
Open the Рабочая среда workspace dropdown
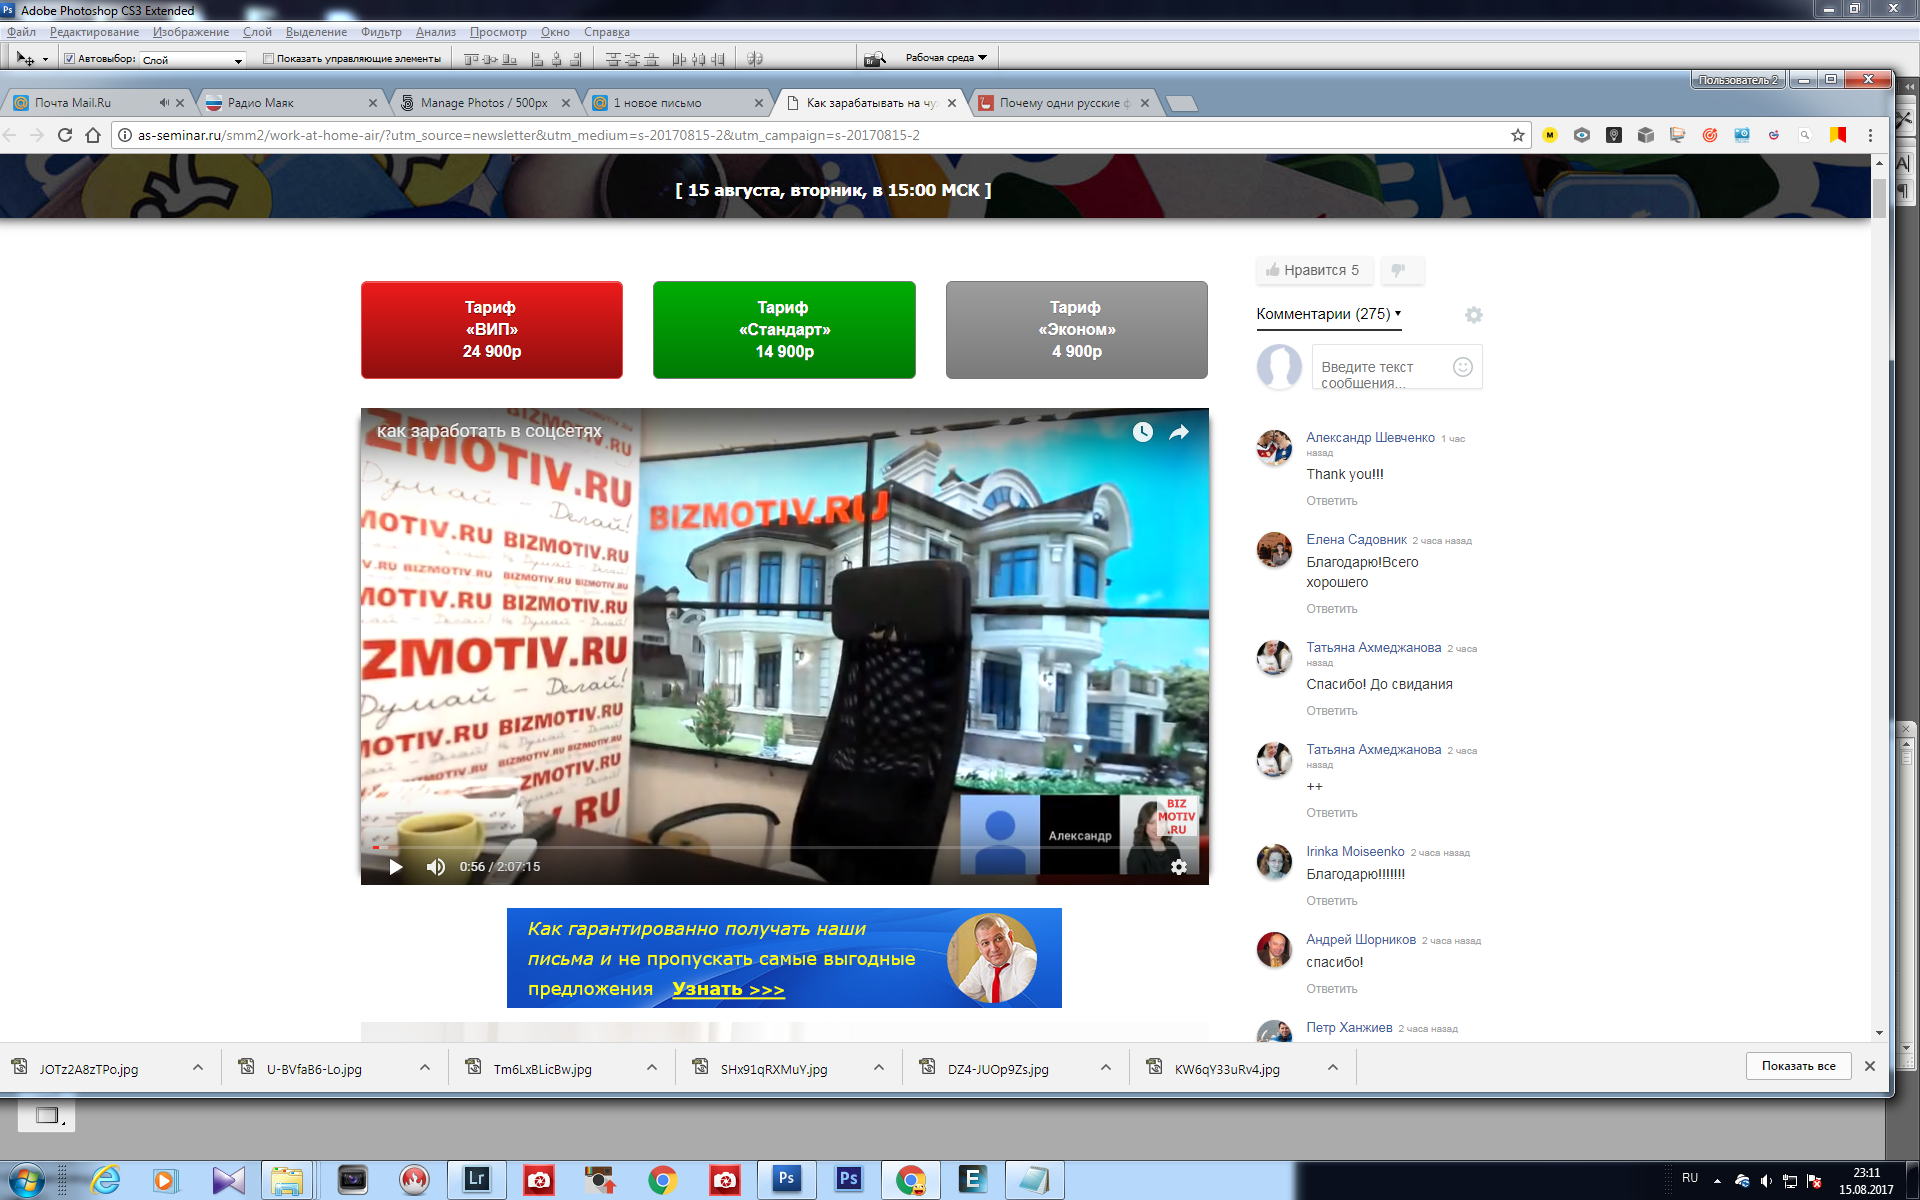[x=946, y=58]
